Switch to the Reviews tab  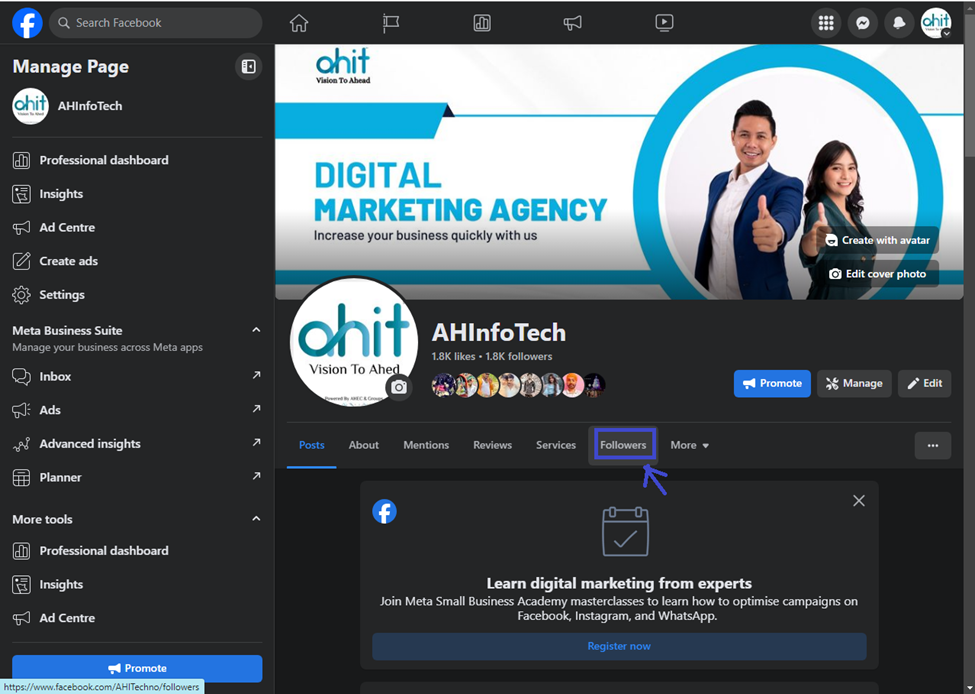(x=492, y=445)
